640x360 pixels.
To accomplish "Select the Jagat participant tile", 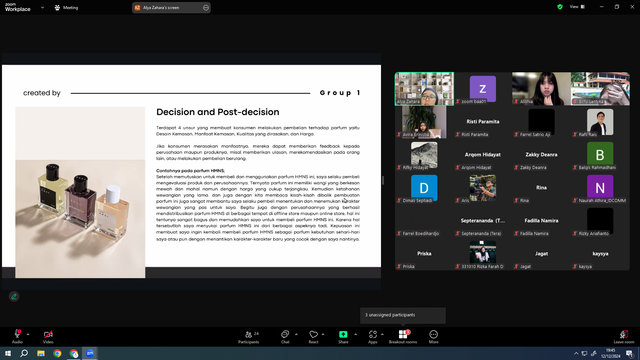I will pos(541,254).
